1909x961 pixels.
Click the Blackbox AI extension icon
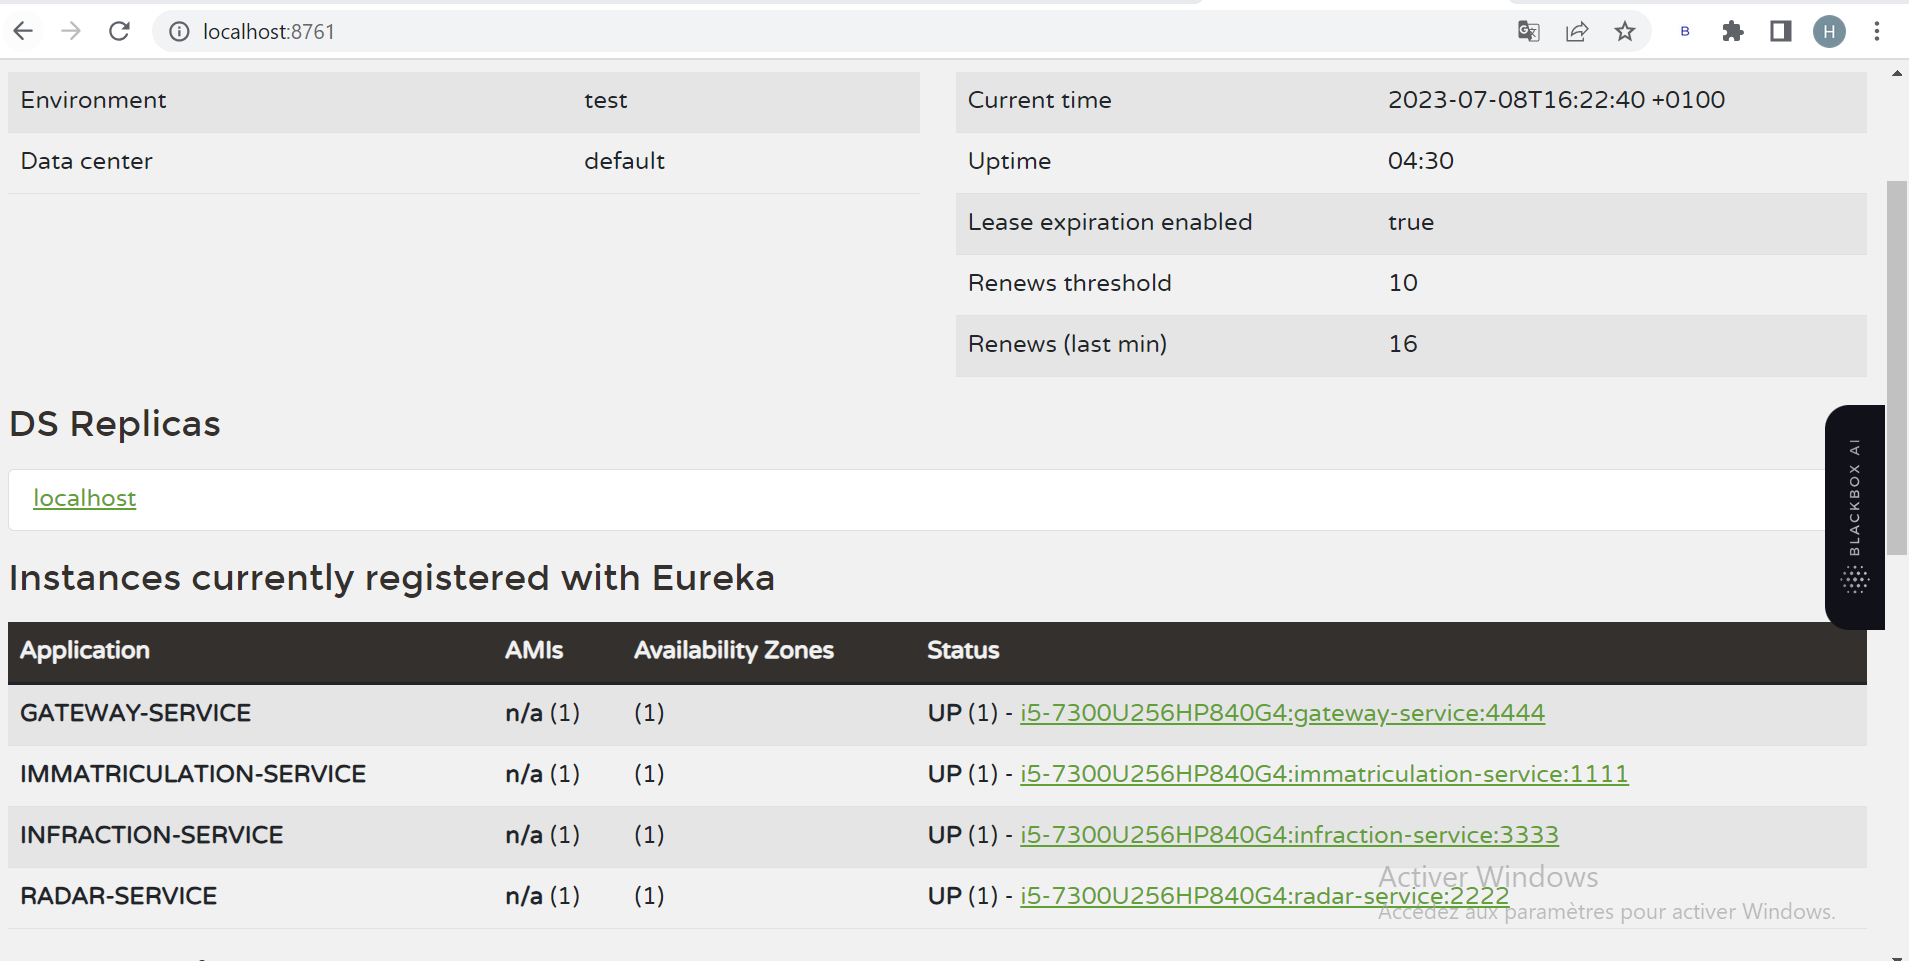[x=1684, y=31]
